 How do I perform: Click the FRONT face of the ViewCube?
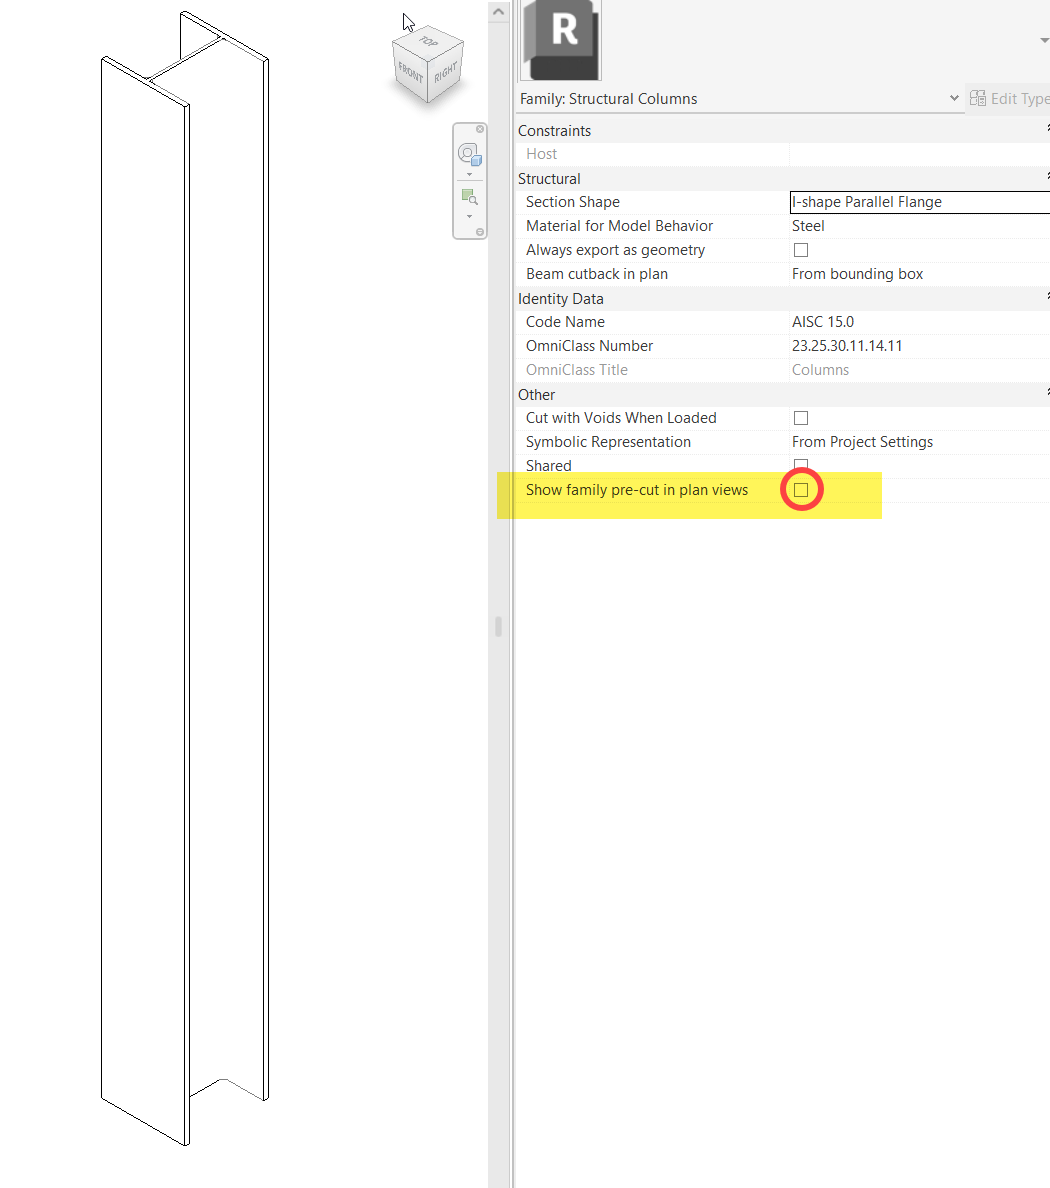tap(410, 70)
